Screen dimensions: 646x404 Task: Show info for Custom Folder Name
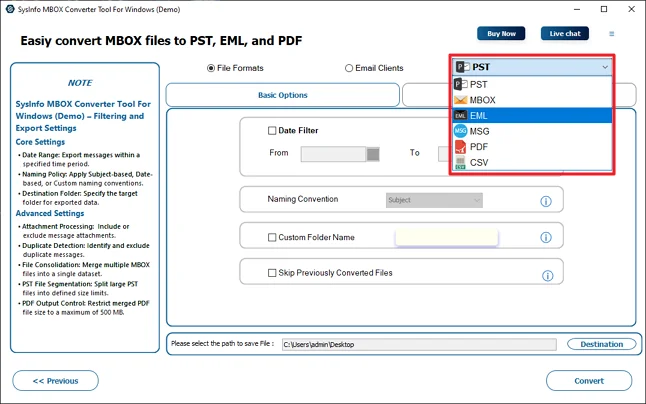(546, 237)
